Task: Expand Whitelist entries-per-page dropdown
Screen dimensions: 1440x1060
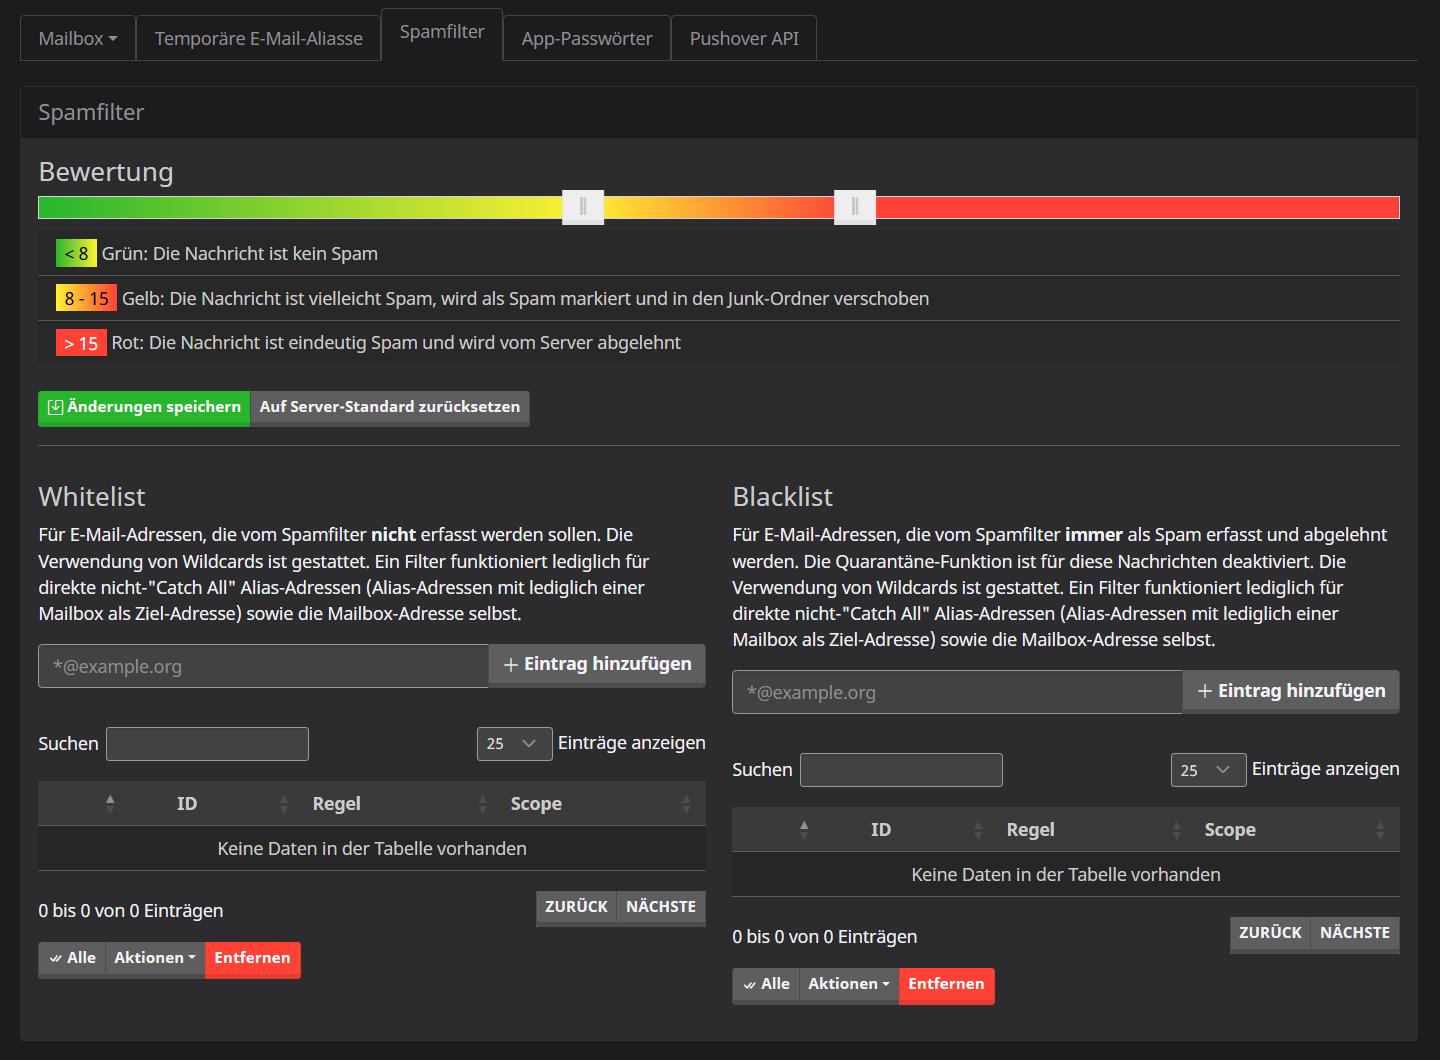Action: click(514, 744)
